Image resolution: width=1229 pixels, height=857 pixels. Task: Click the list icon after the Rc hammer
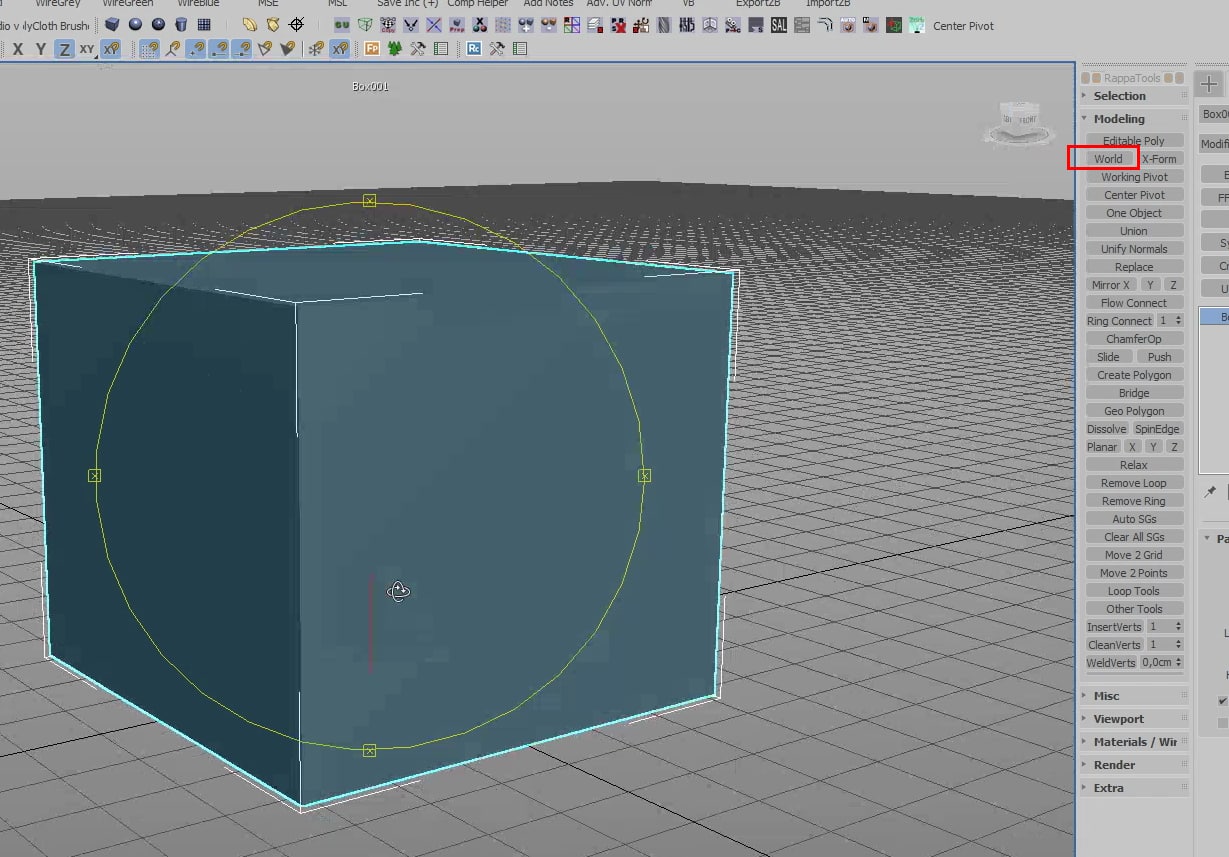[x=520, y=48]
